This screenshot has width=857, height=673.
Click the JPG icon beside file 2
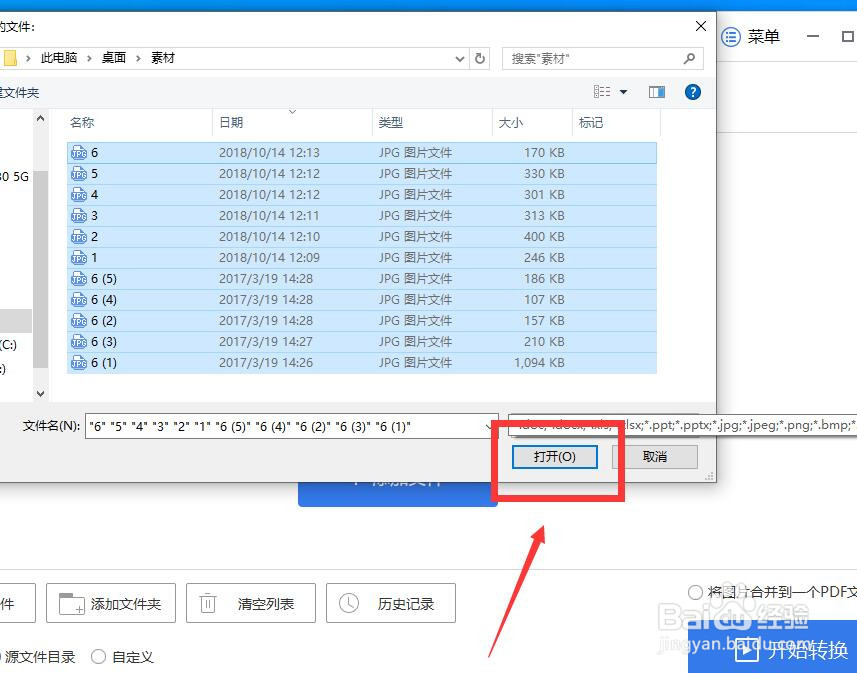79,236
